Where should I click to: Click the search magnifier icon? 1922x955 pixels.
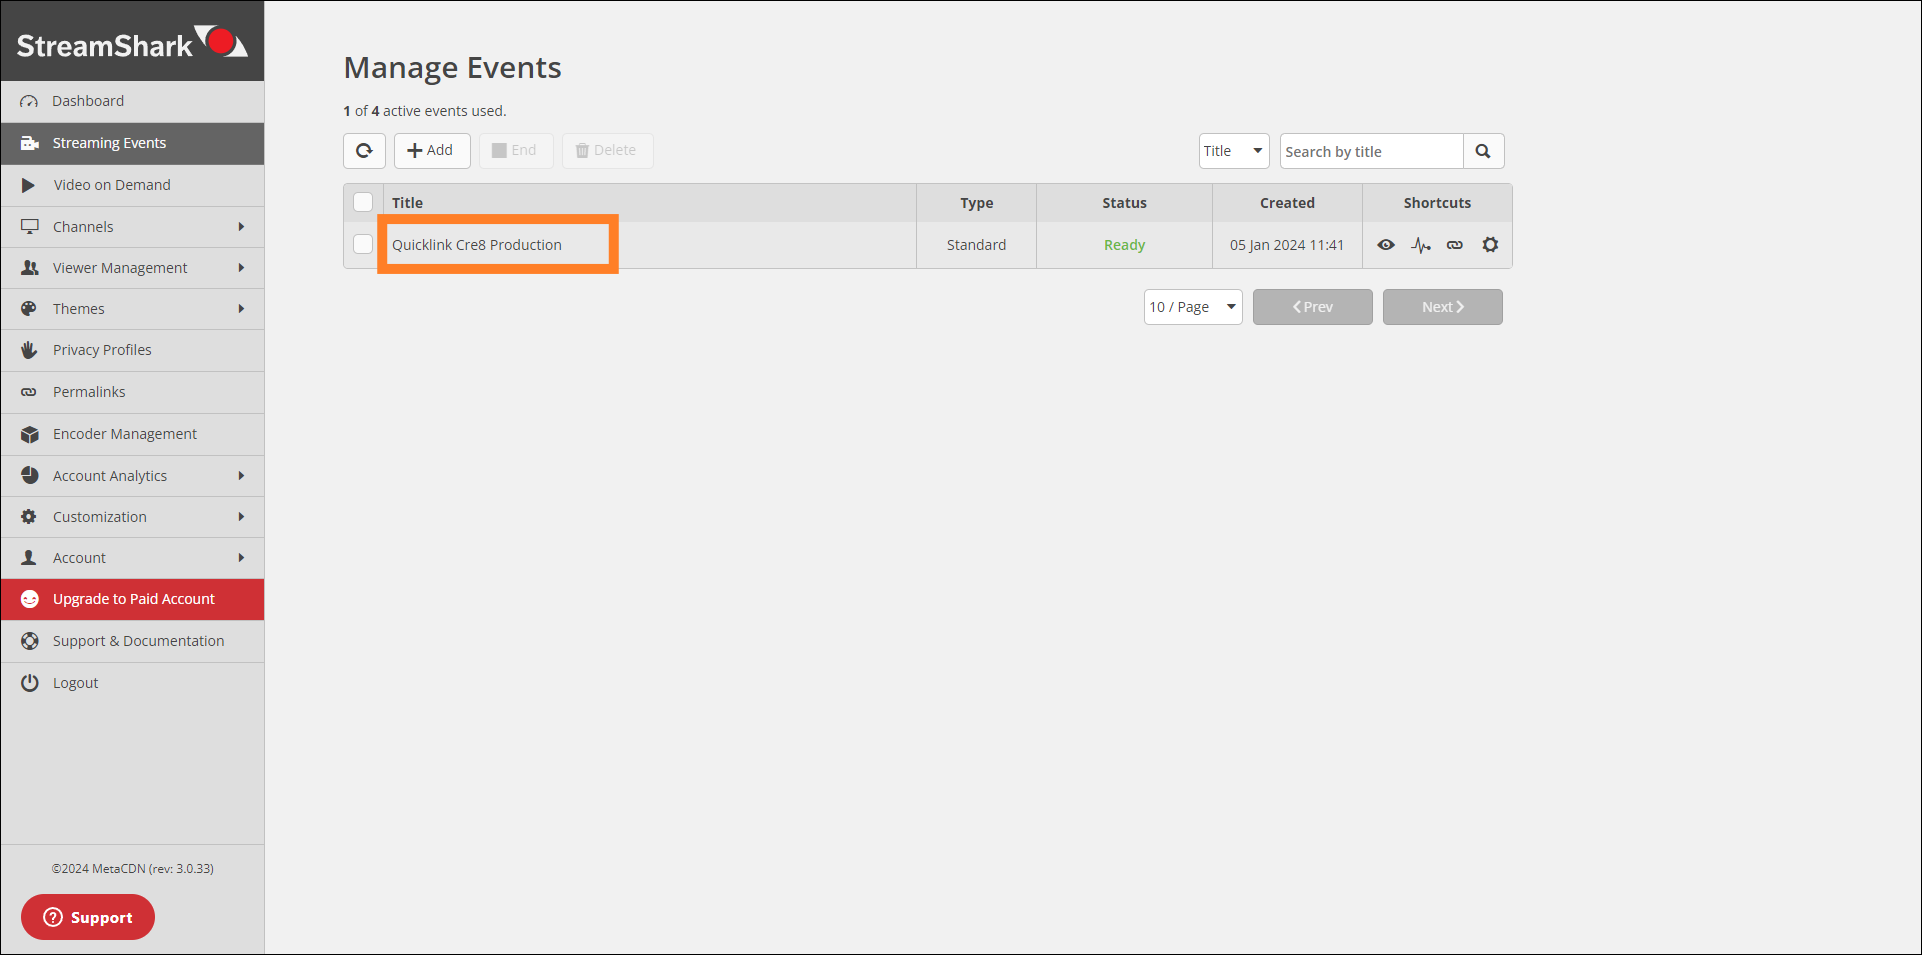[x=1483, y=151]
